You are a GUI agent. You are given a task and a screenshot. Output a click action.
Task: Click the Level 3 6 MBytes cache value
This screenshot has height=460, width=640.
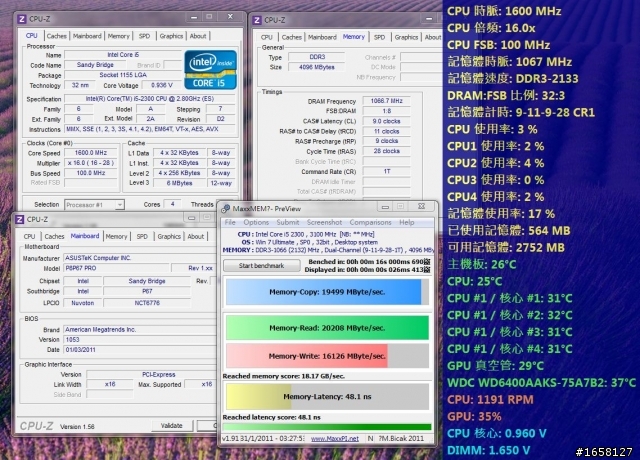coord(179,183)
